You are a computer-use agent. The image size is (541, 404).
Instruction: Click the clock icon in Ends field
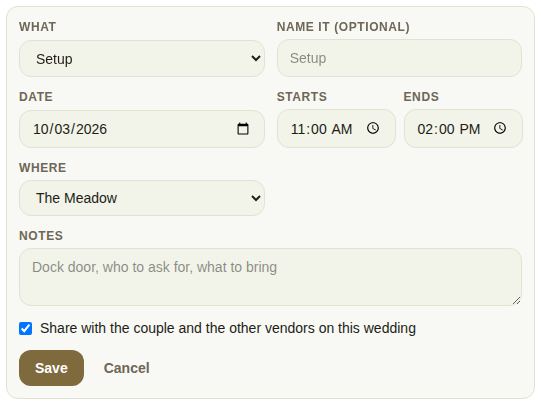500,128
